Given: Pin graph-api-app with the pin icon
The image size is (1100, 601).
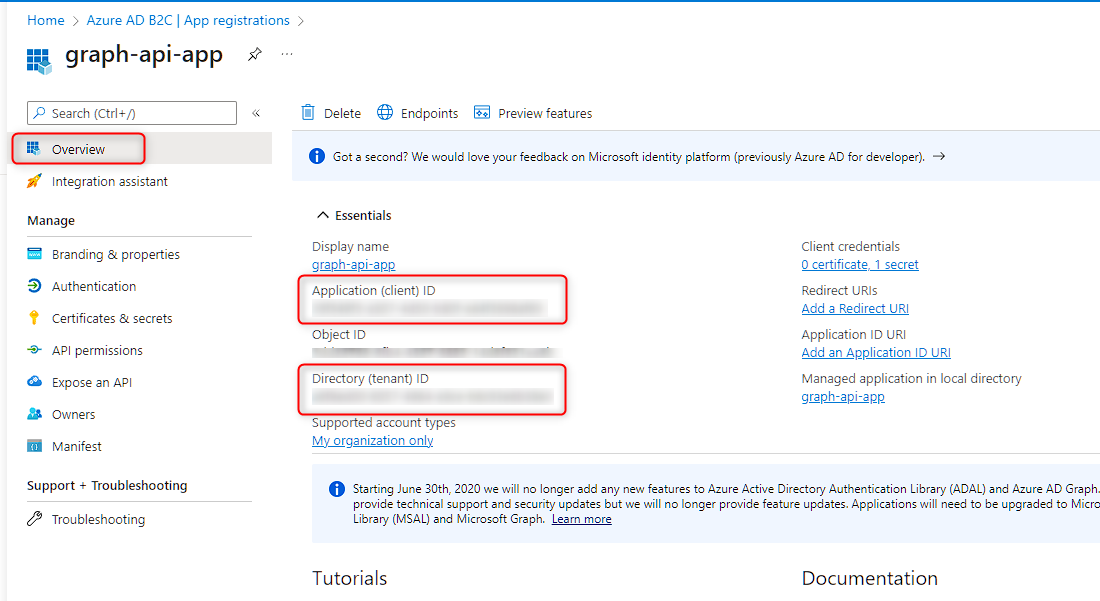Looking at the screenshot, I should pos(255,54).
